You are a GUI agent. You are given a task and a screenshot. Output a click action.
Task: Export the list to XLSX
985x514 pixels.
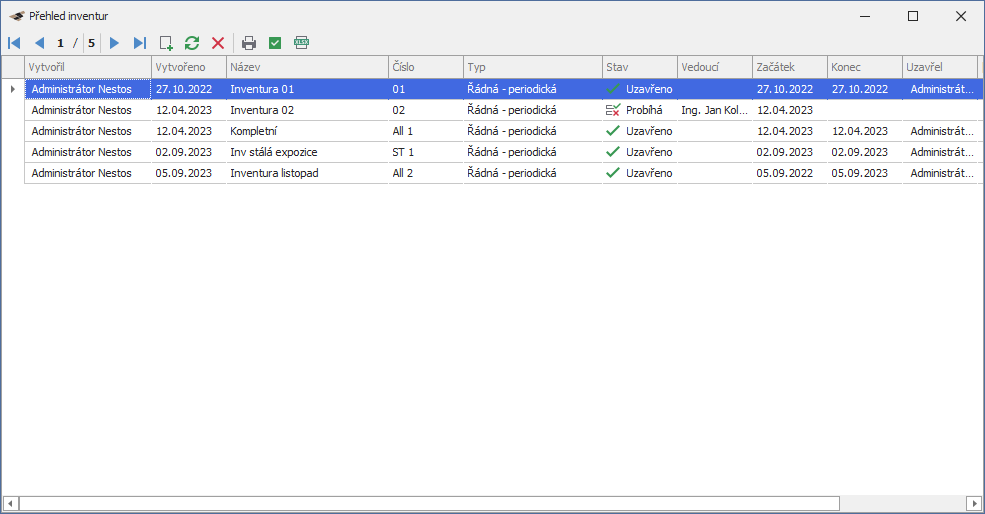pos(302,43)
